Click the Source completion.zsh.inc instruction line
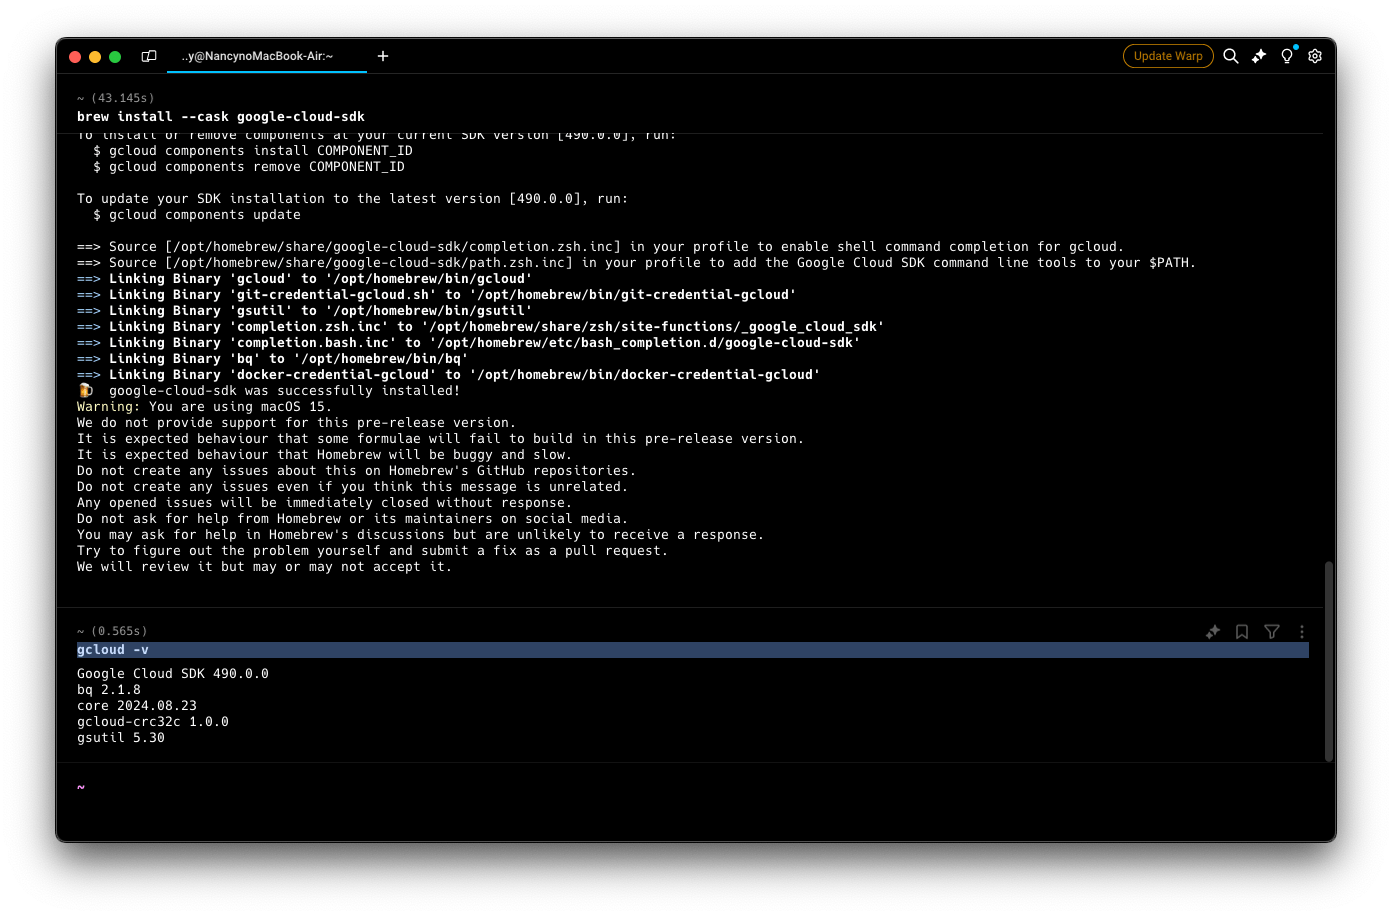This screenshot has height=916, width=1392. 601,247
